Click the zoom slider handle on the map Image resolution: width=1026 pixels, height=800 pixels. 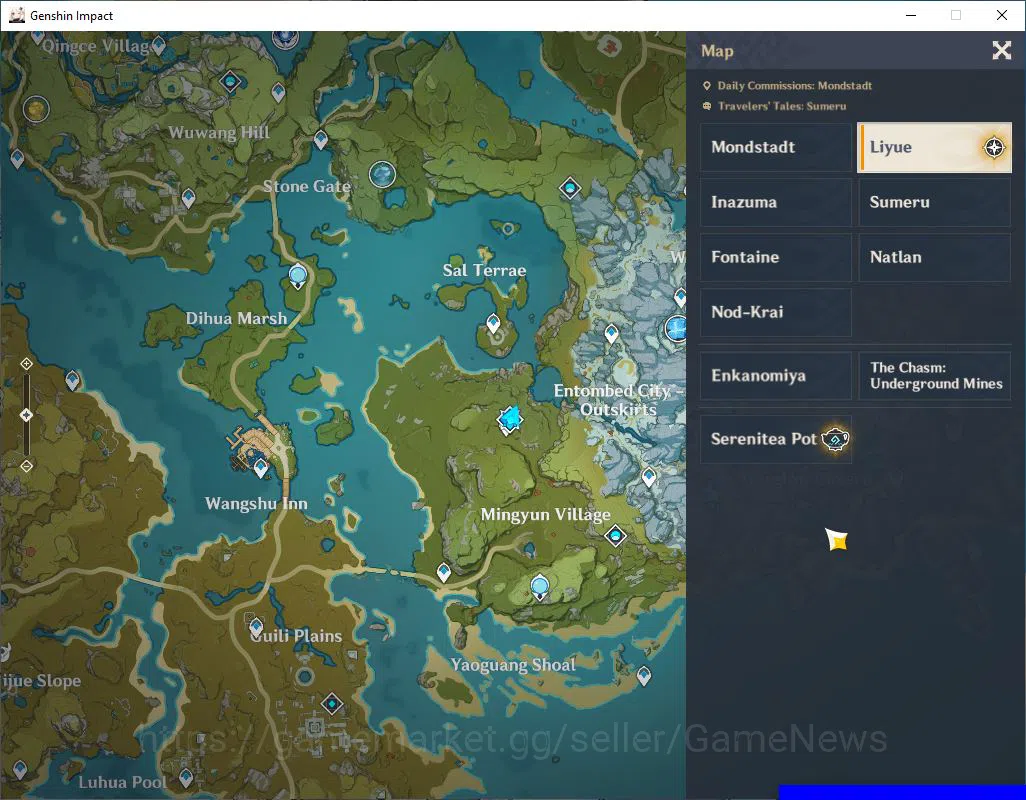(x=26, y=415)
